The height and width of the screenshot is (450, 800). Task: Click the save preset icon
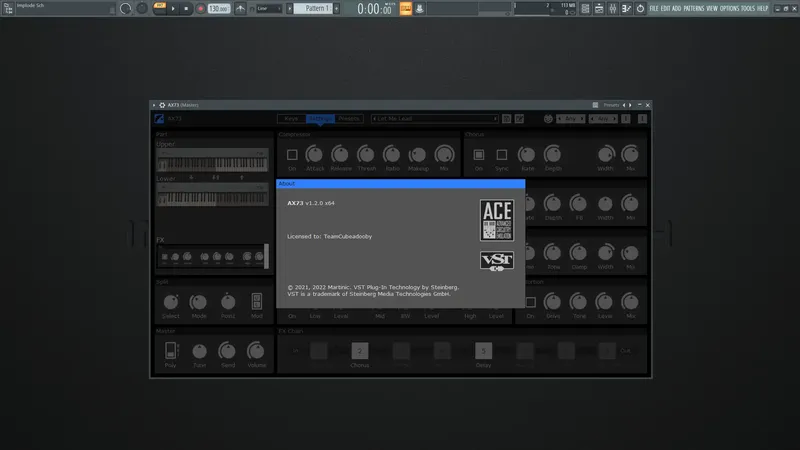(507, 119)
